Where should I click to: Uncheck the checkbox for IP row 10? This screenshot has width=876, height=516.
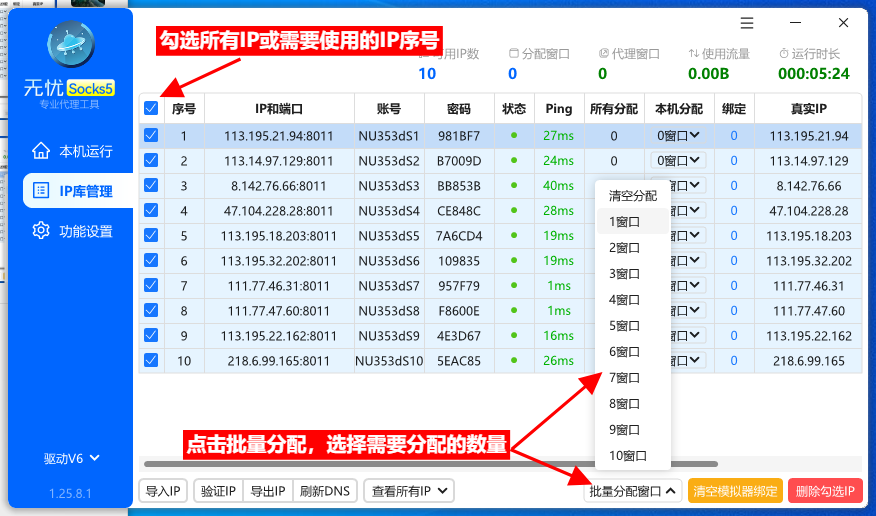tap(151, 360)
